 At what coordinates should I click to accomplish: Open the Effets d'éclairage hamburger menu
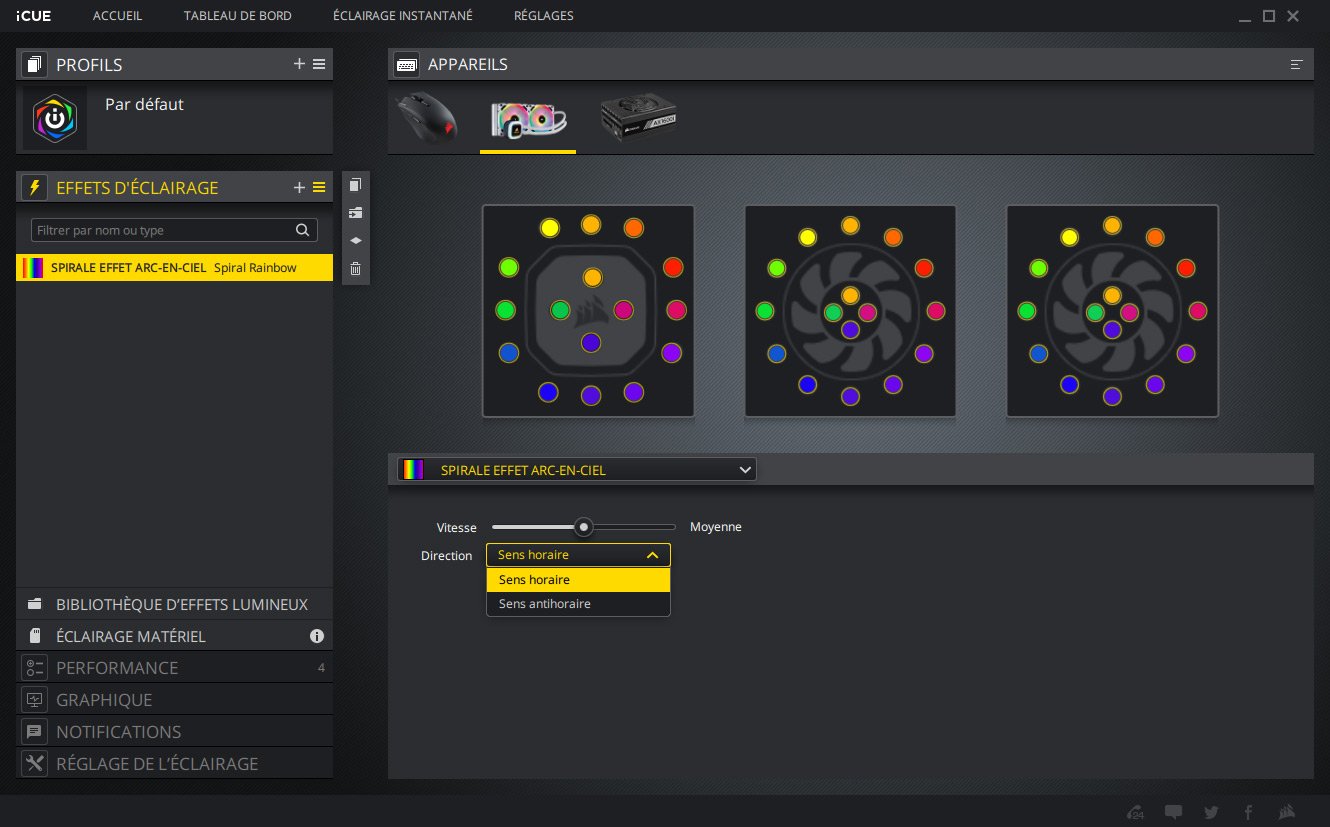click(x=319, y=187)
